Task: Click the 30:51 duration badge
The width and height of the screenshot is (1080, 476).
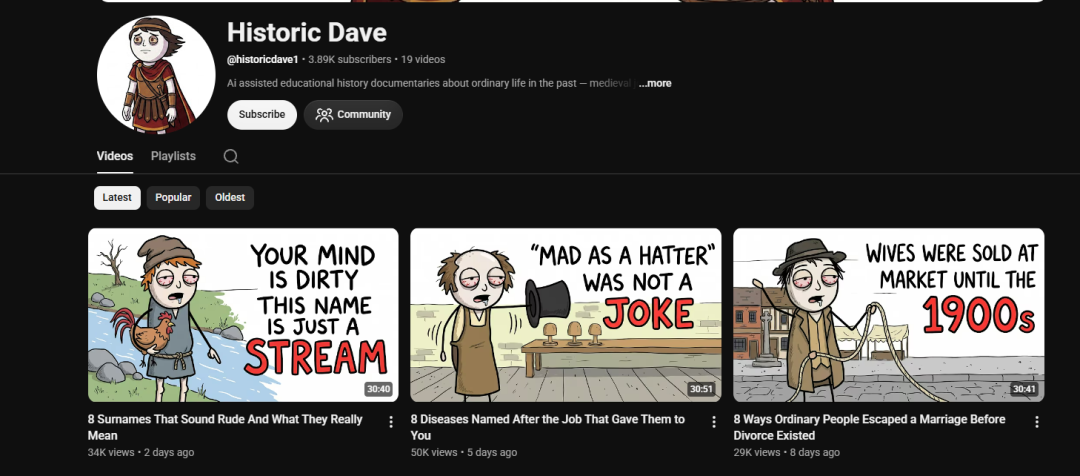Action: [701, 389]
